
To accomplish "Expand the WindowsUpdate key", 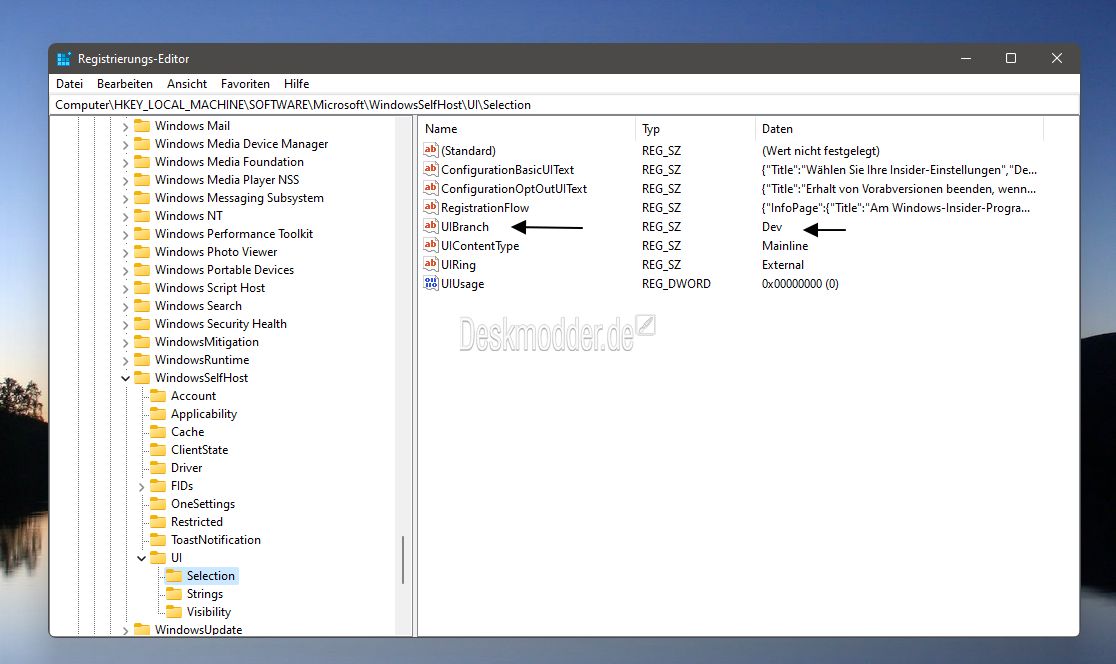I will pyautogui.click(x=125, y=631).
